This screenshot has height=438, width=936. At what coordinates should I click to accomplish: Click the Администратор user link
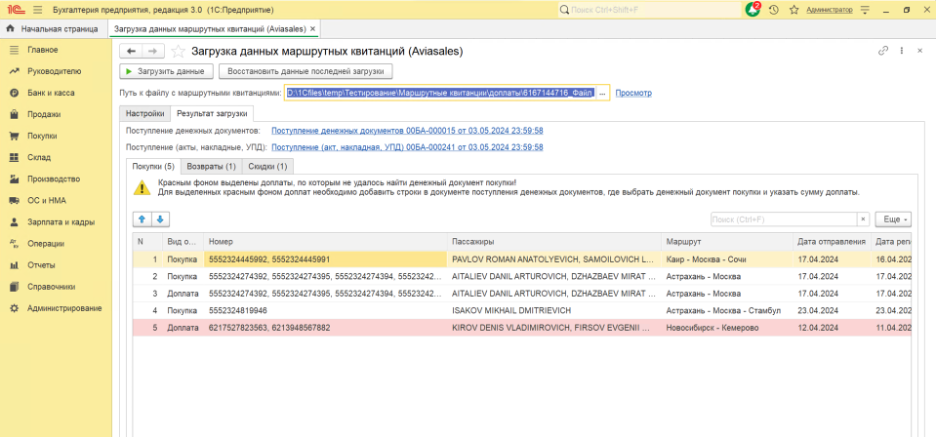(829, 10)
